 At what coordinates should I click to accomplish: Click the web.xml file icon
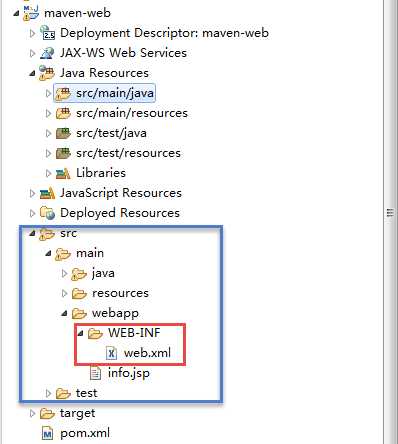[x=111, y=353]
